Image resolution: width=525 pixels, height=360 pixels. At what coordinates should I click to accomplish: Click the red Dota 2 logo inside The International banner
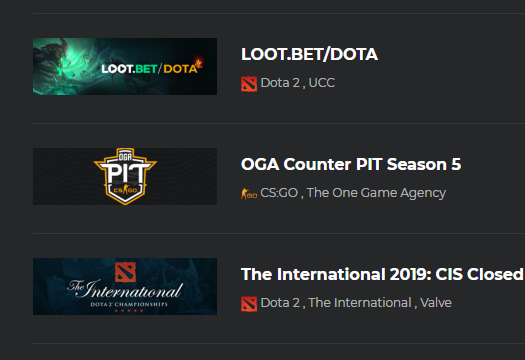pos(125,272)
